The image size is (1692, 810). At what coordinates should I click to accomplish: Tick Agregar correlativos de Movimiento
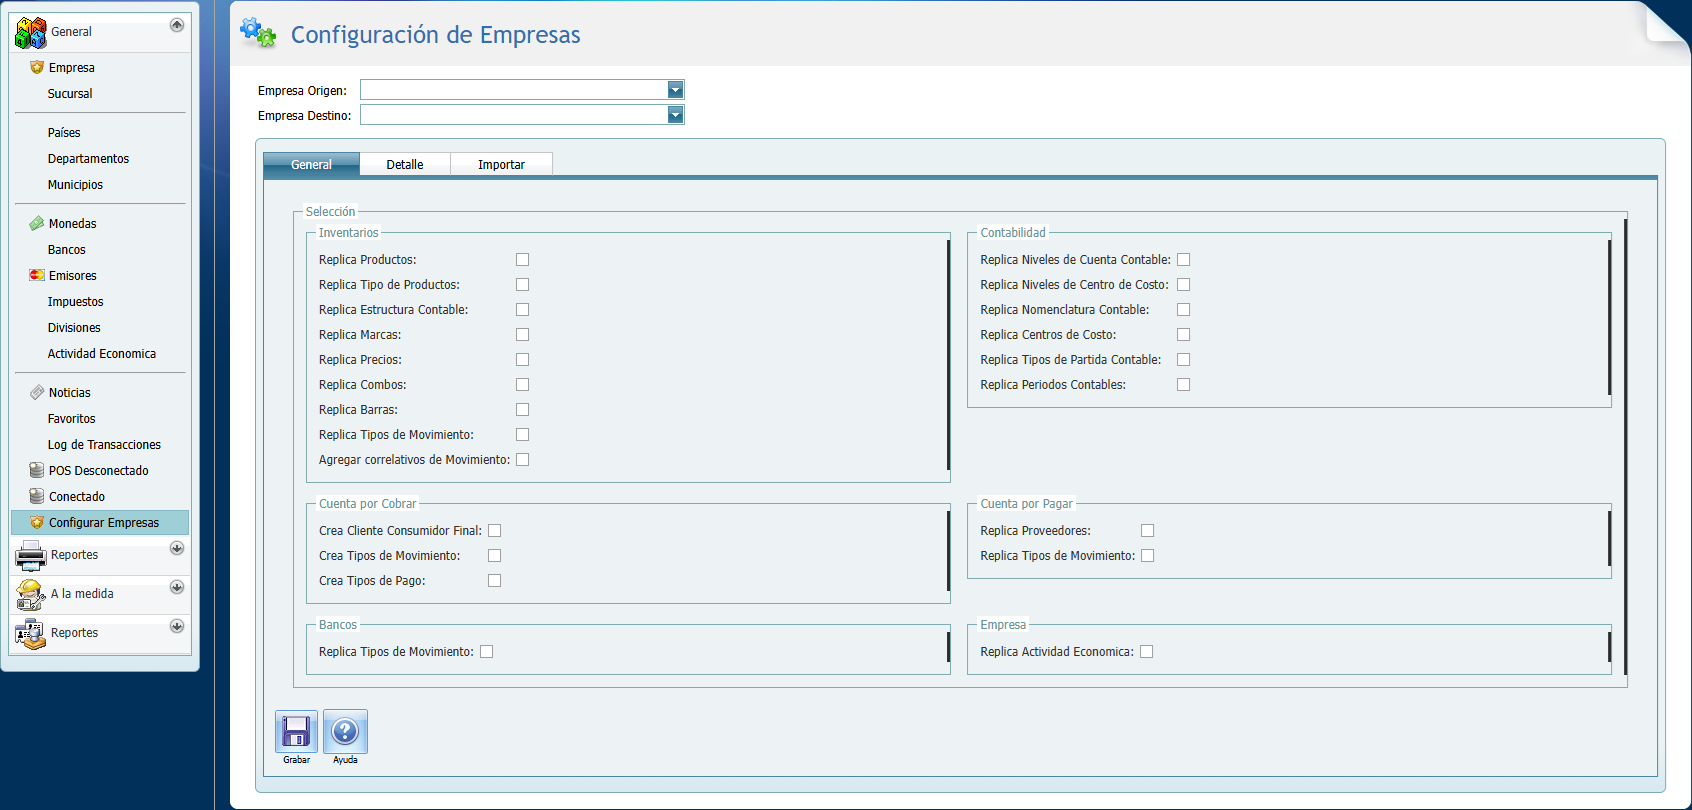click(x=522, y=459)
